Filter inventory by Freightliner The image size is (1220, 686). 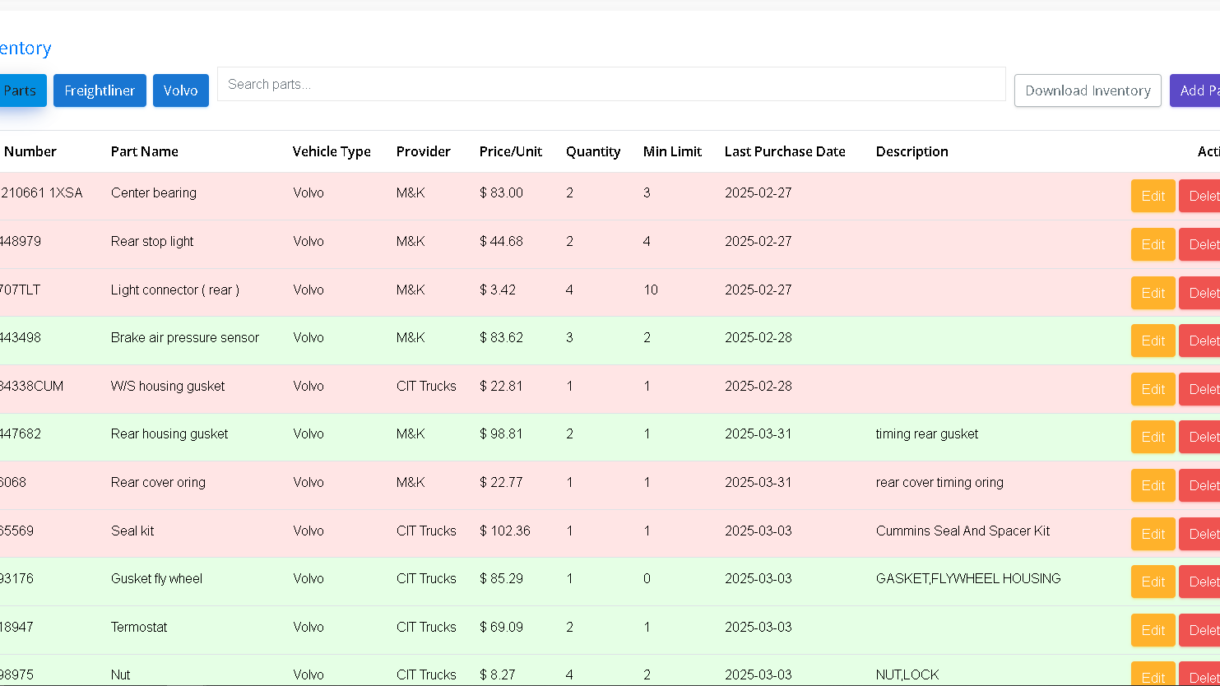100,90
